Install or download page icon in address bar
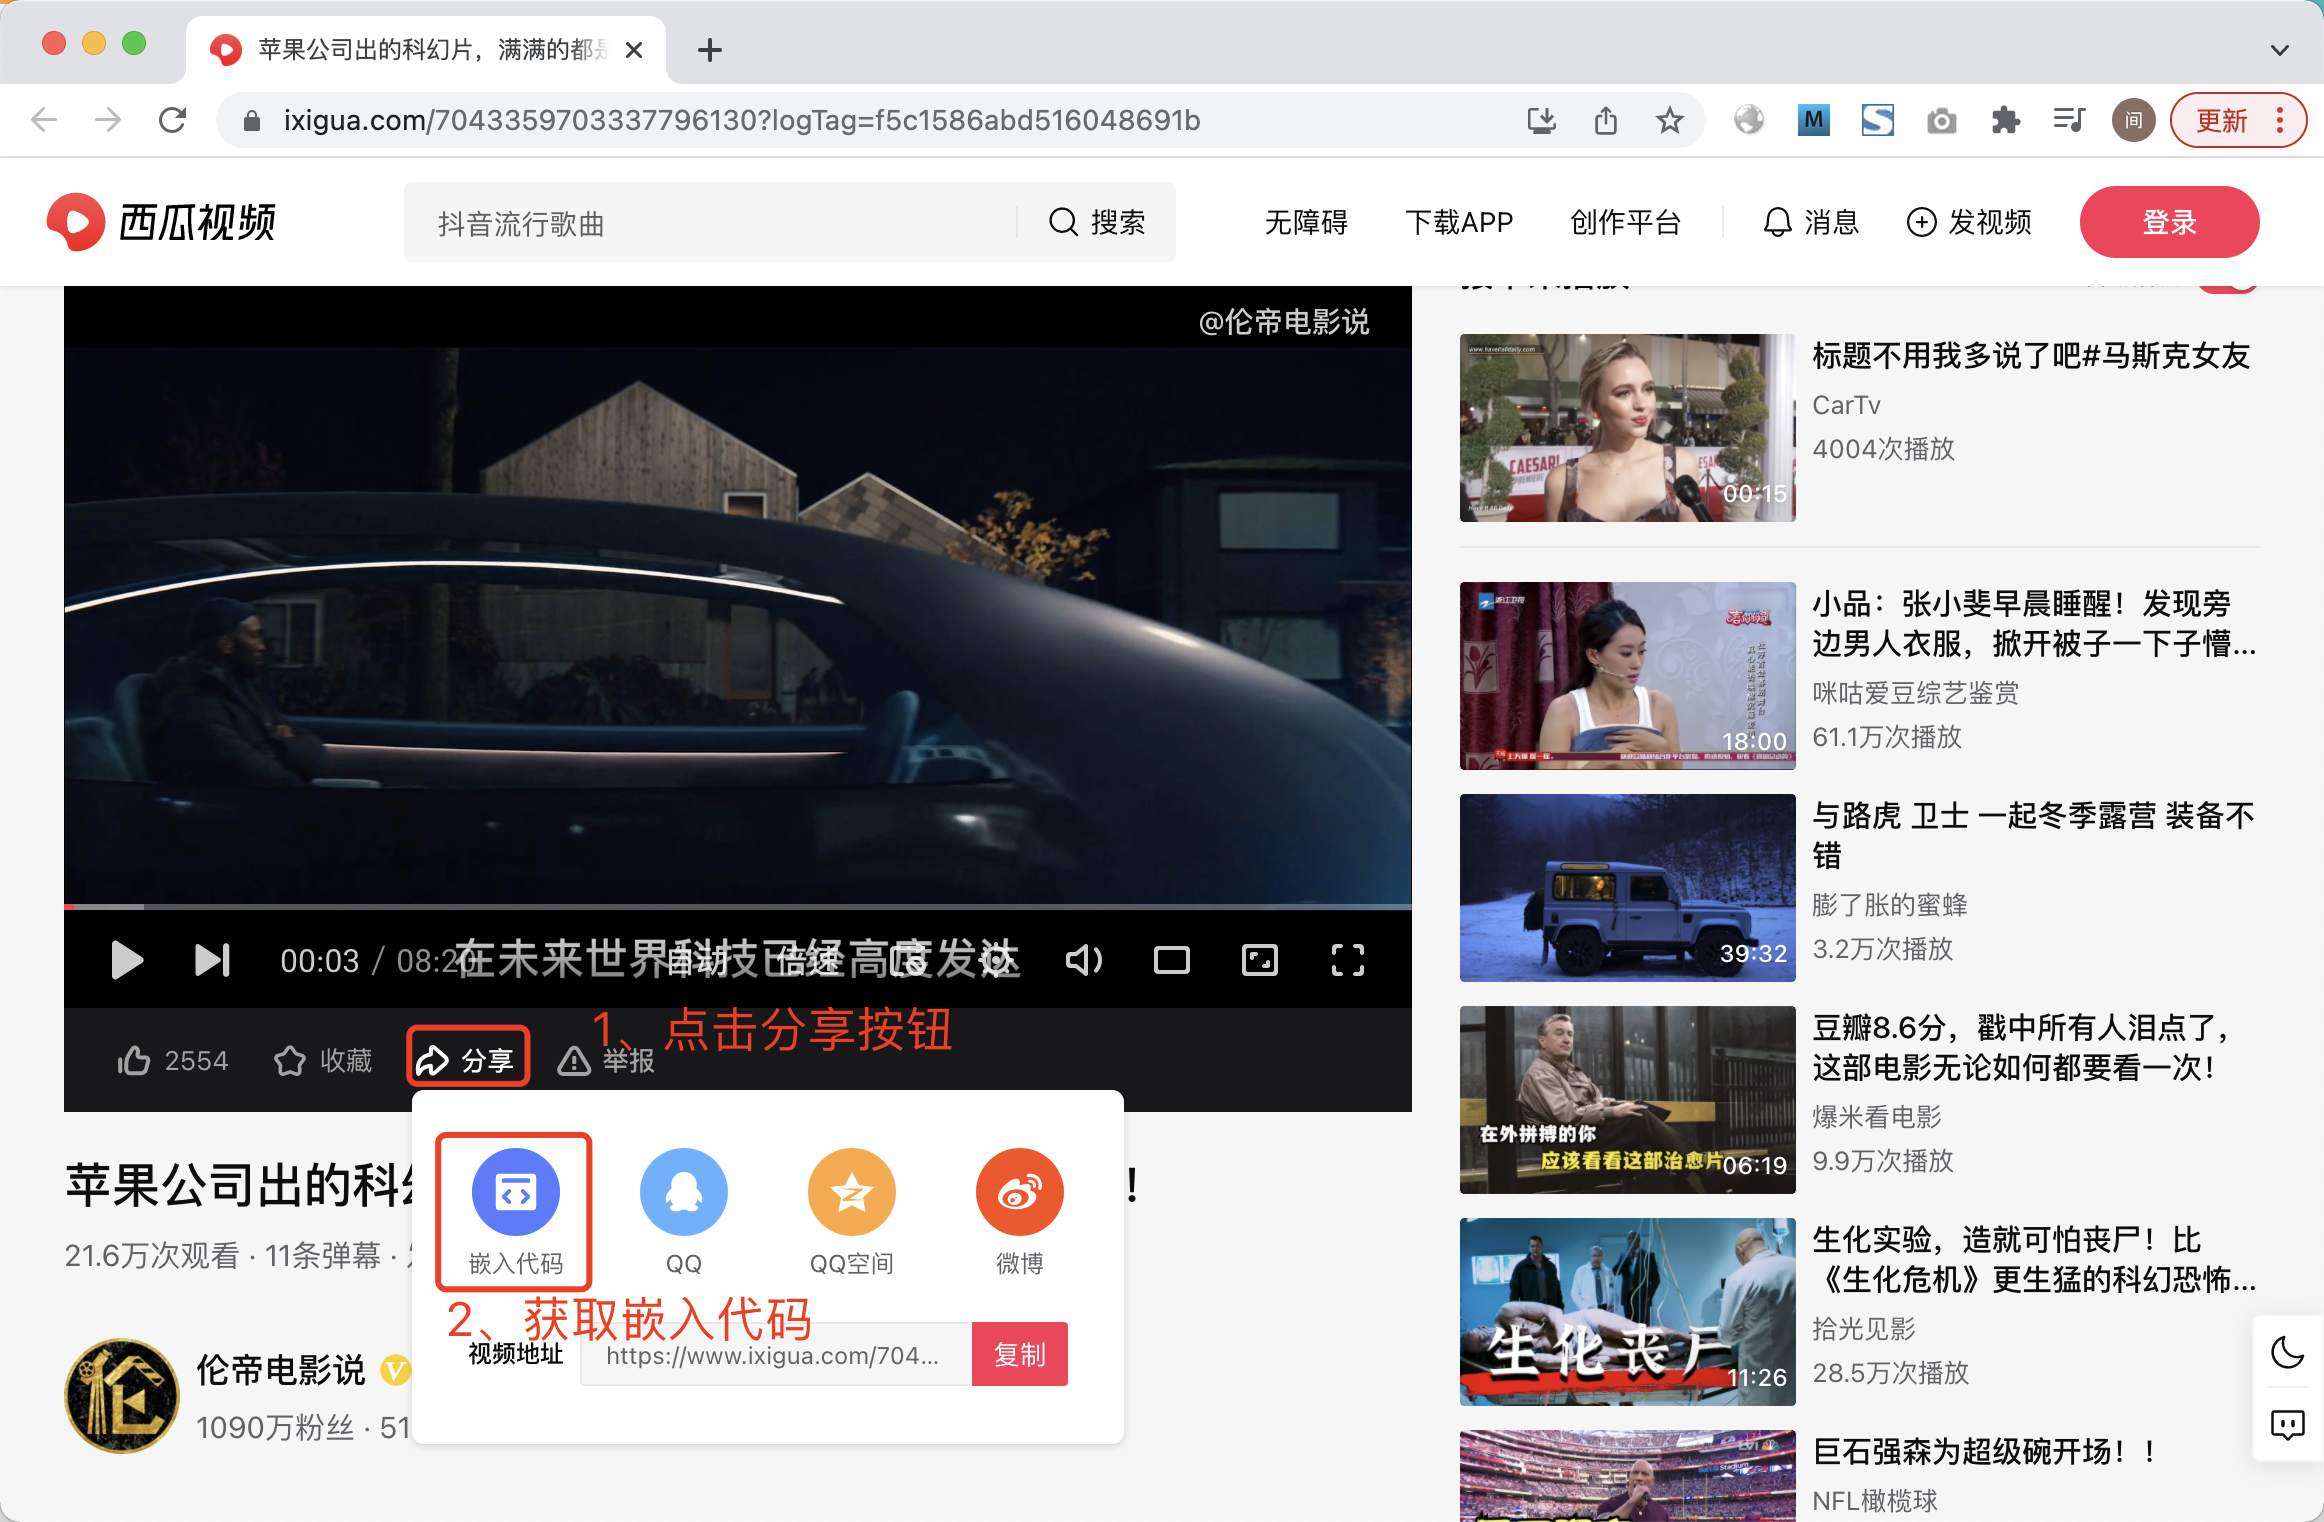 (x=1541, y=120)
